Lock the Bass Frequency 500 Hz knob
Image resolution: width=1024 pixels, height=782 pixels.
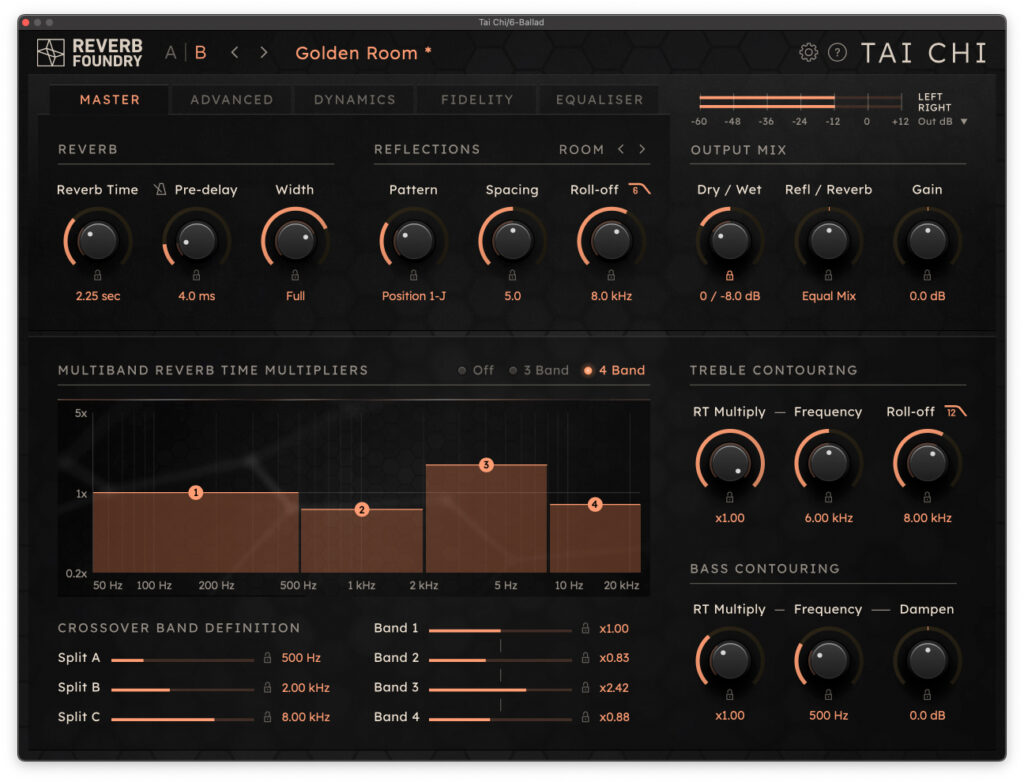[828, 694]
